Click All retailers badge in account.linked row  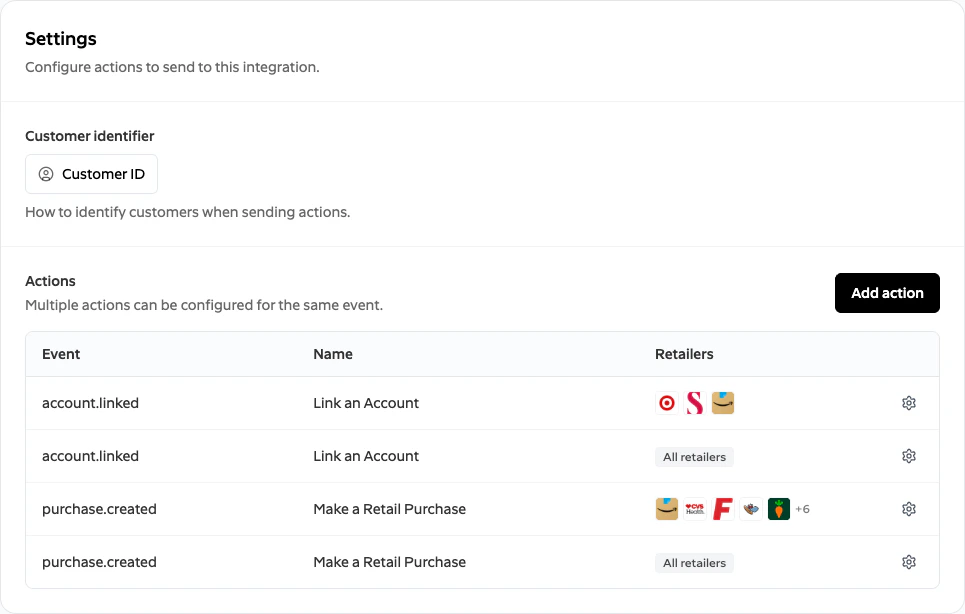[694, 457]
